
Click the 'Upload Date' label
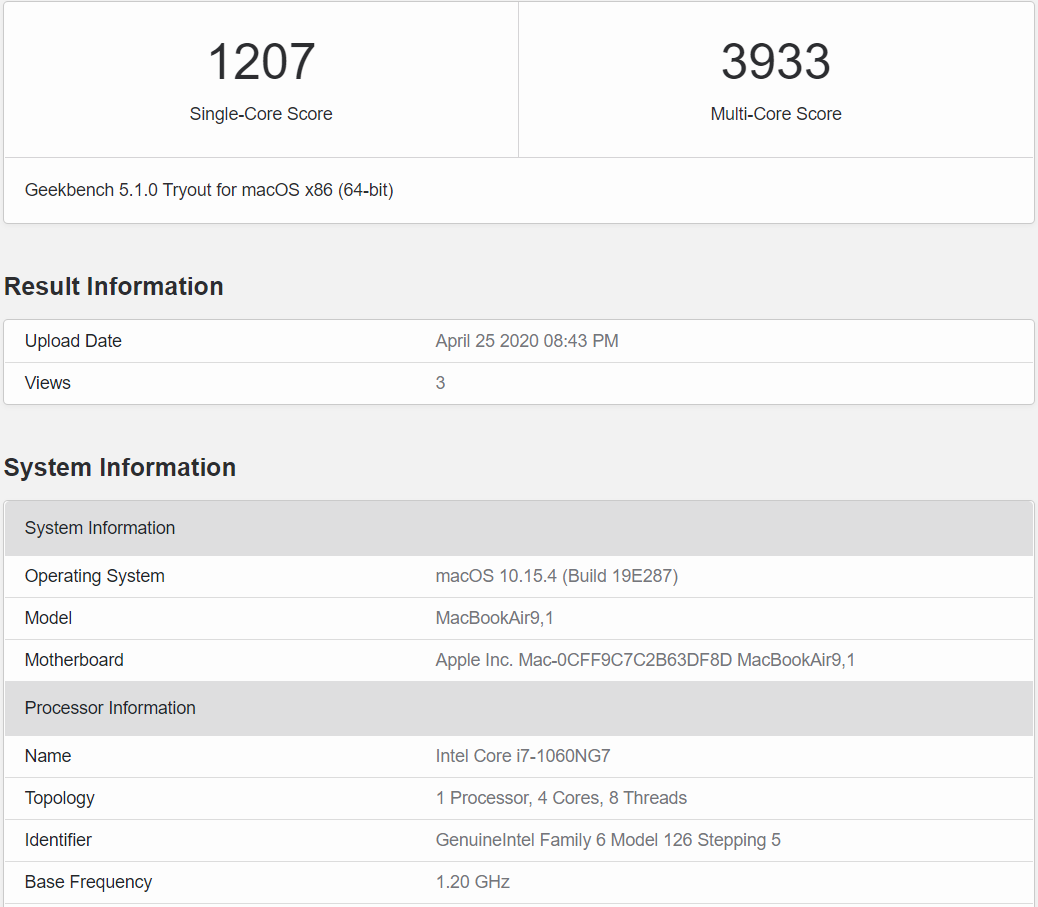[x=73, y=341]
